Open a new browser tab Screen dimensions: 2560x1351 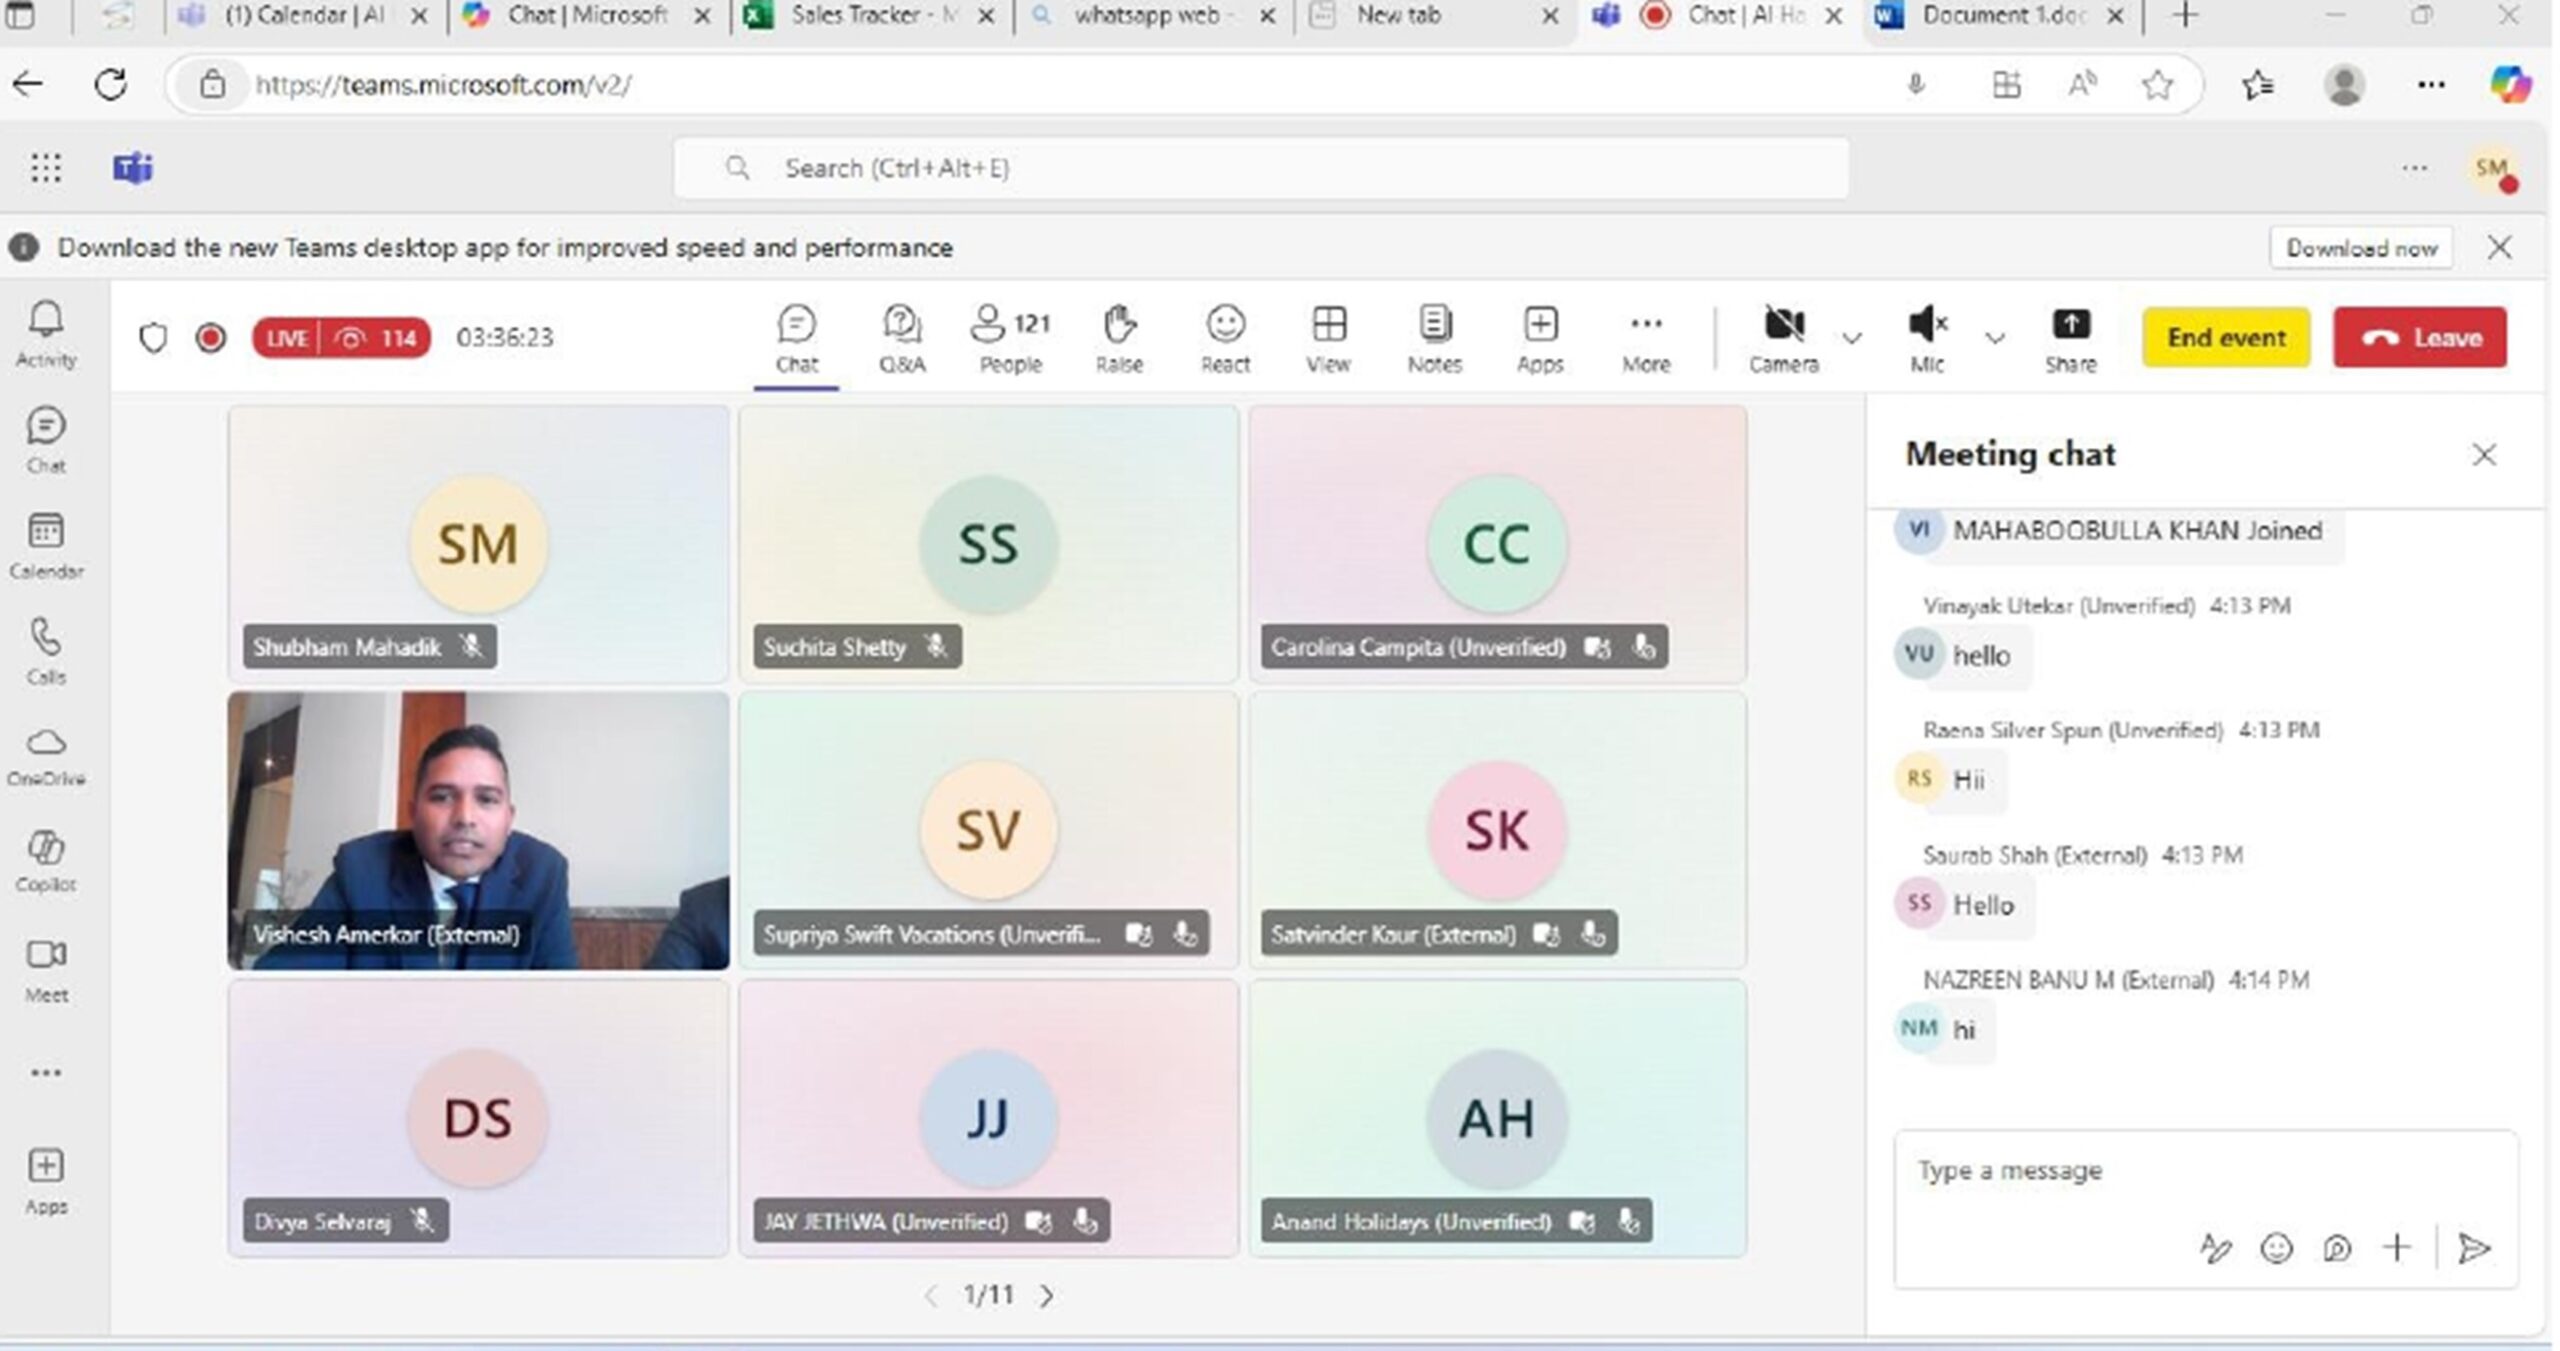(x=2185, y=17)
